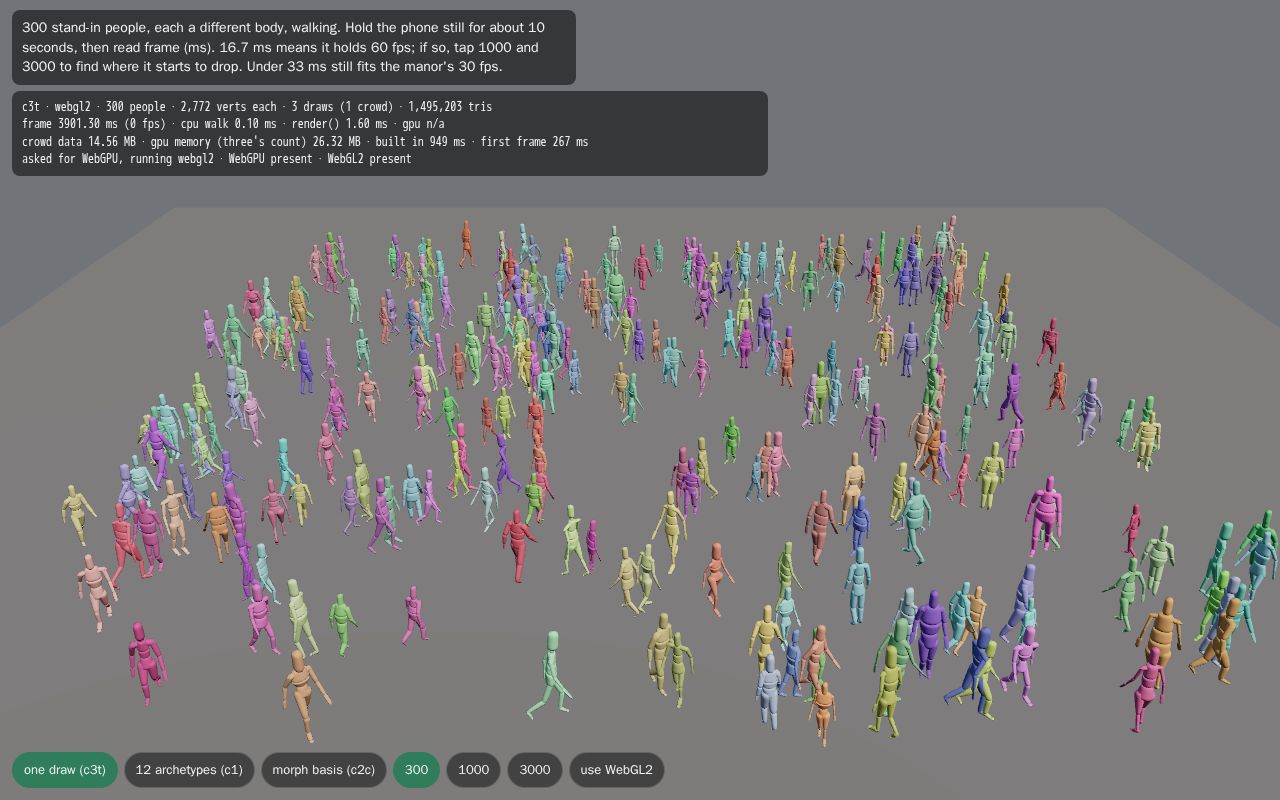The height and width of the screenshot is (800, 1280).
Task: Click the 'frame 3901.30 ms (0 fps)' stat line
Action: (233, 124)
